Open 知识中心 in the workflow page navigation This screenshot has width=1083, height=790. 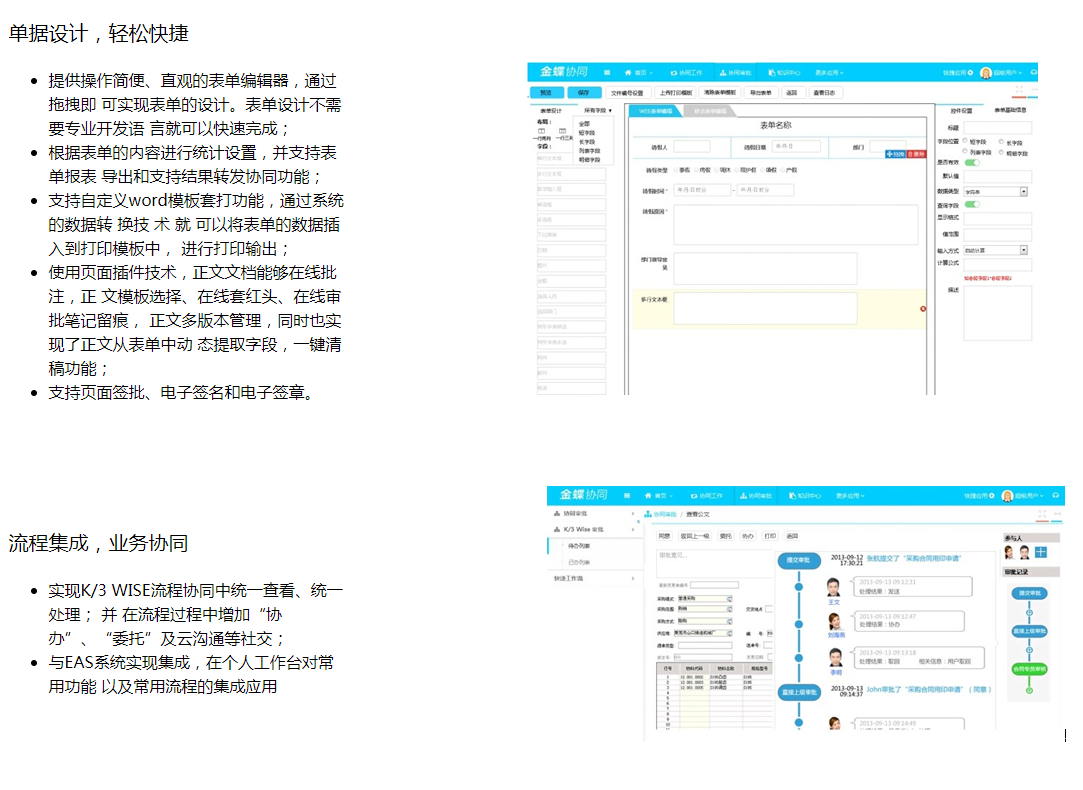pos(805,495)
